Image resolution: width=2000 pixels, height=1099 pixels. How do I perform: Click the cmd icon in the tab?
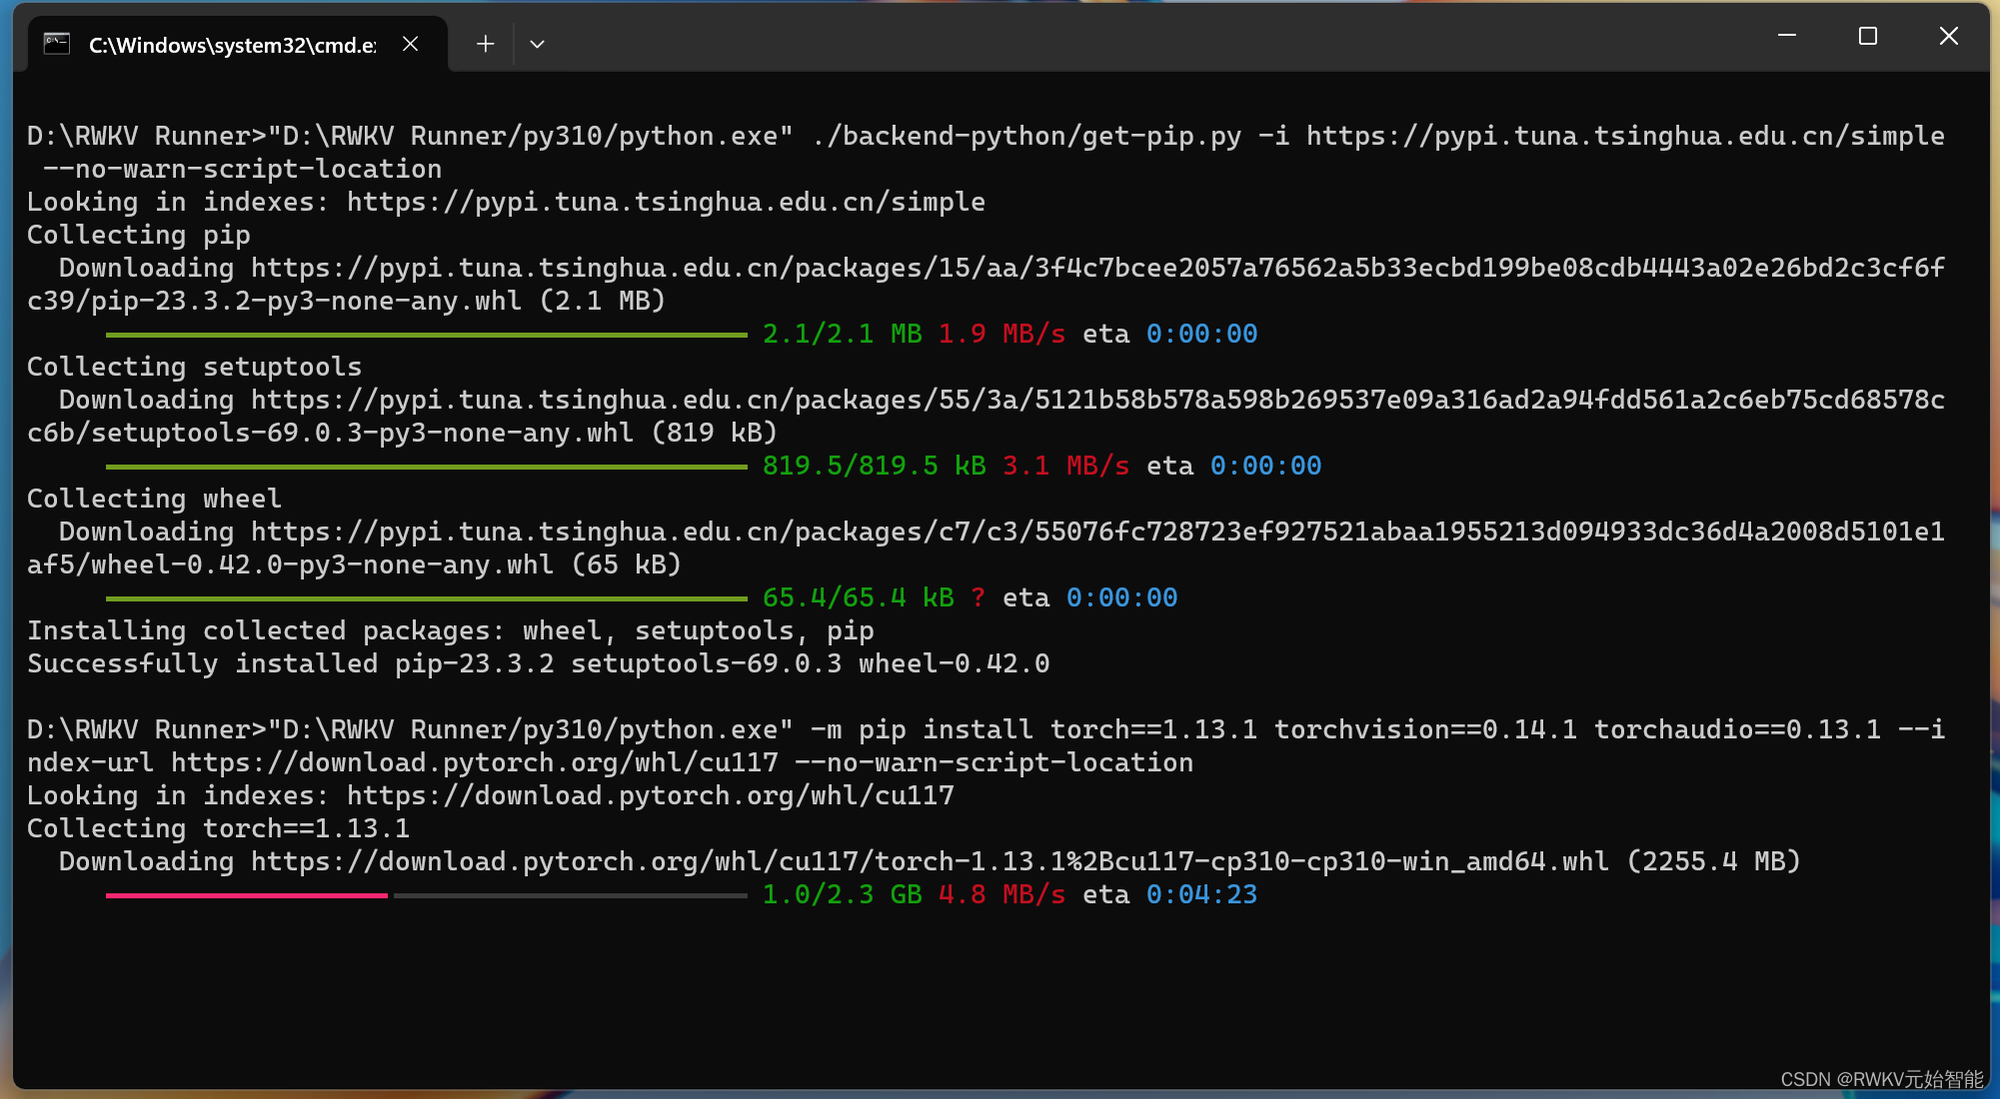pyautogui.click(x=57, y=44)
